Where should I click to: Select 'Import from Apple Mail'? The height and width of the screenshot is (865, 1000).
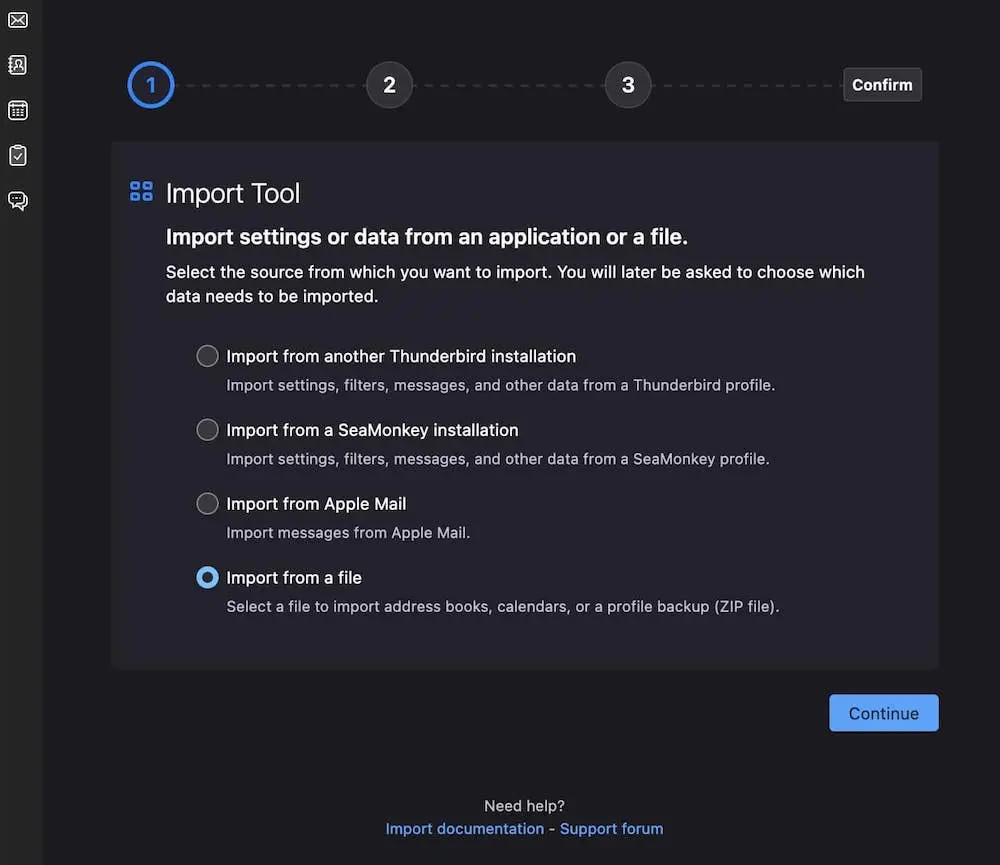tap(207, 503)
